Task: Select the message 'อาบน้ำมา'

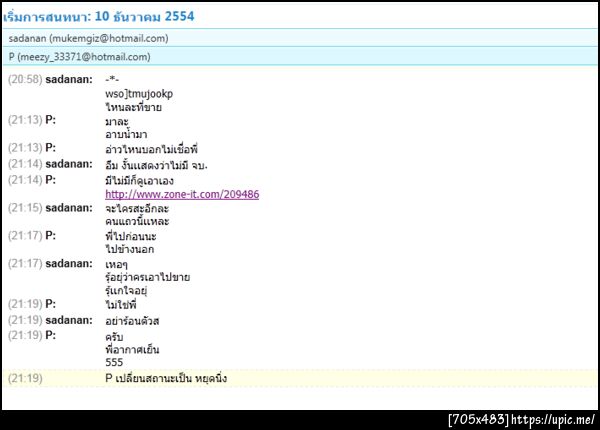Action: (126, 134)
